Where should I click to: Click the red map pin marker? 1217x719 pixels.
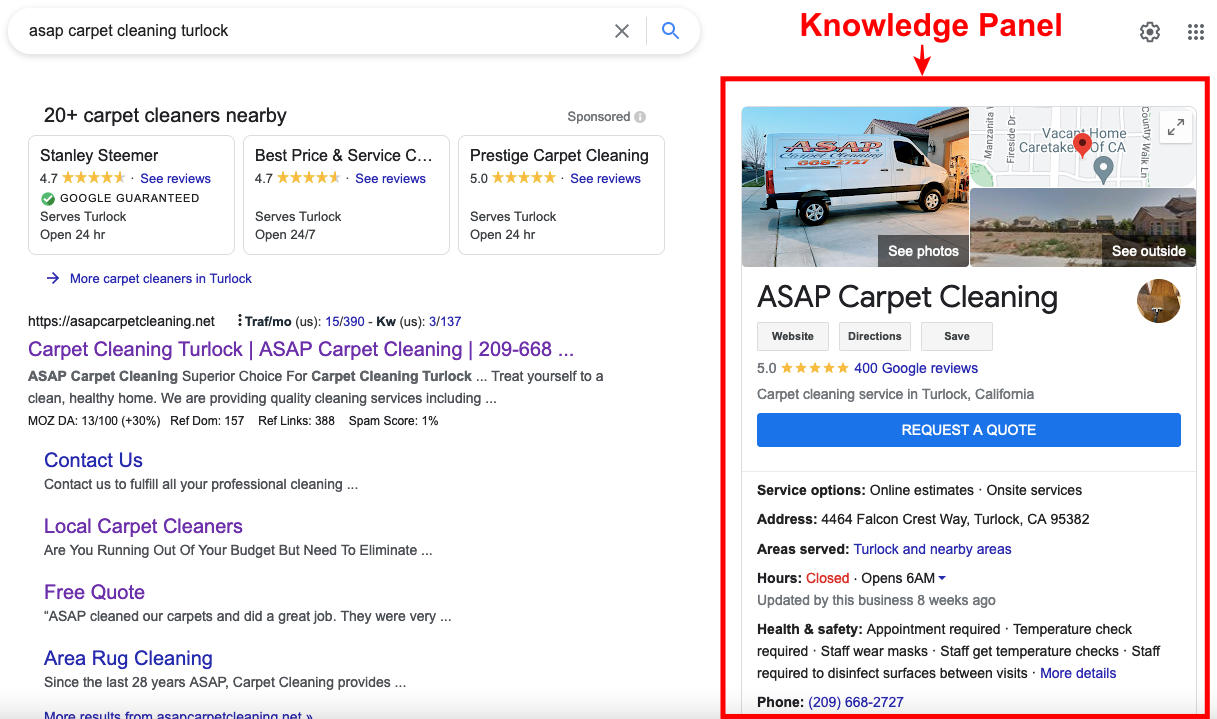pyautogui.click(x=1082, y=146)
